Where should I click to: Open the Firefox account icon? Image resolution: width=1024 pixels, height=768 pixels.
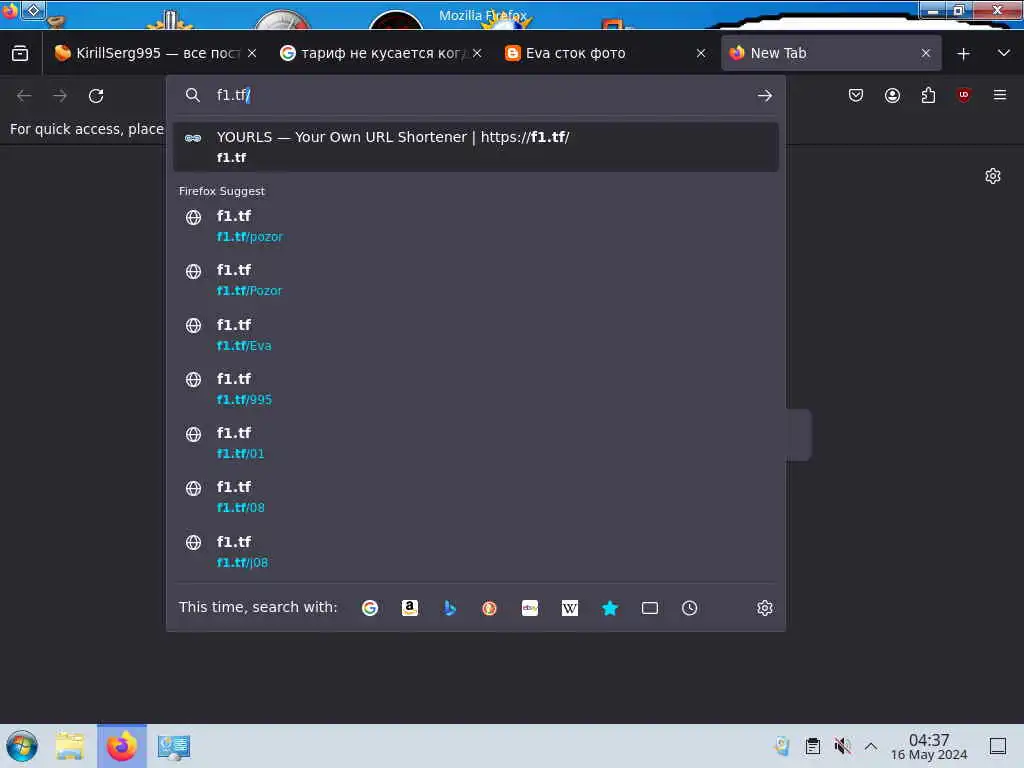click(892, 96)
